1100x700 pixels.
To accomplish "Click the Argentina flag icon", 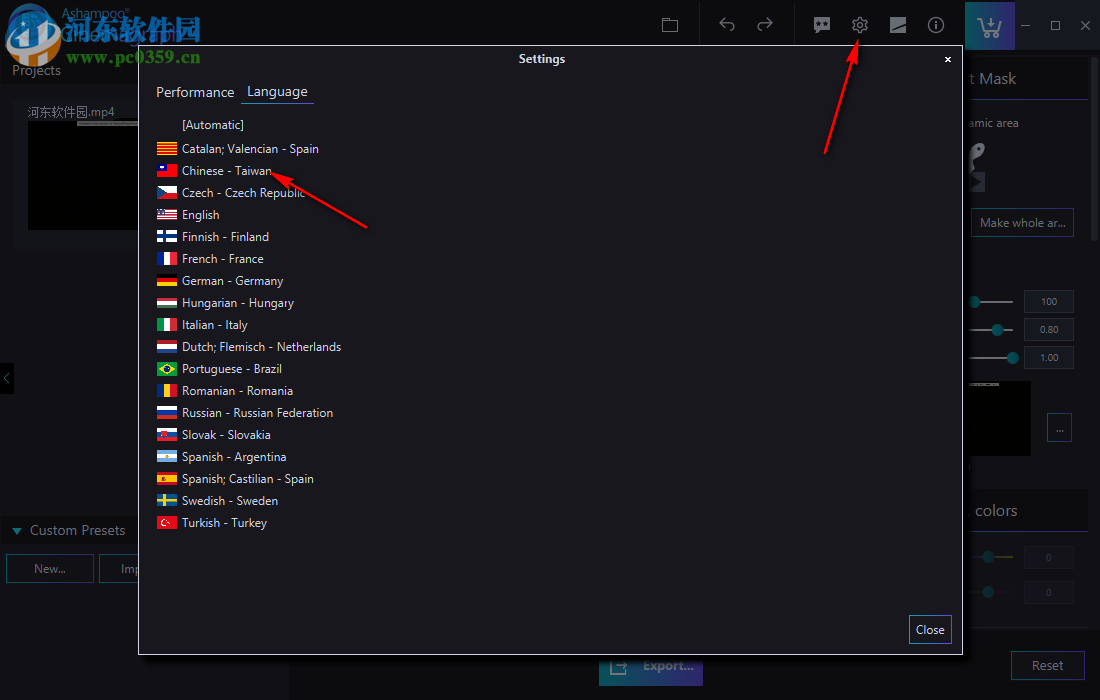I will point(166,457).
